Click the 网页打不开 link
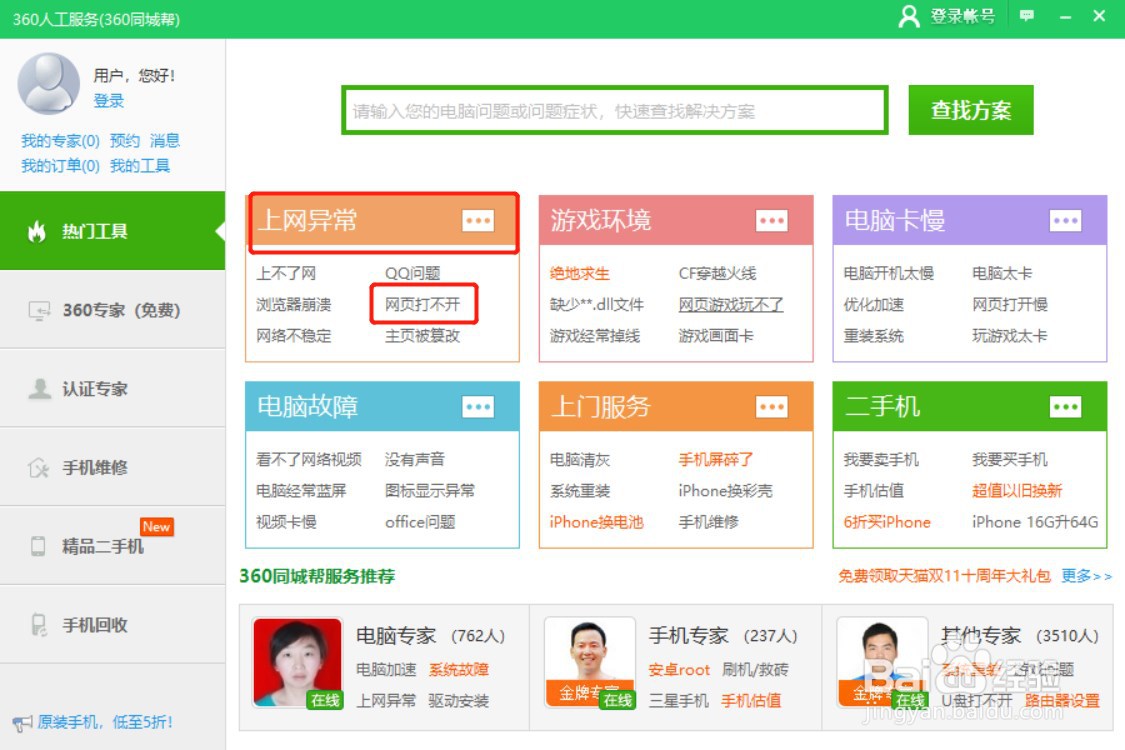 (x=423, y=304)
